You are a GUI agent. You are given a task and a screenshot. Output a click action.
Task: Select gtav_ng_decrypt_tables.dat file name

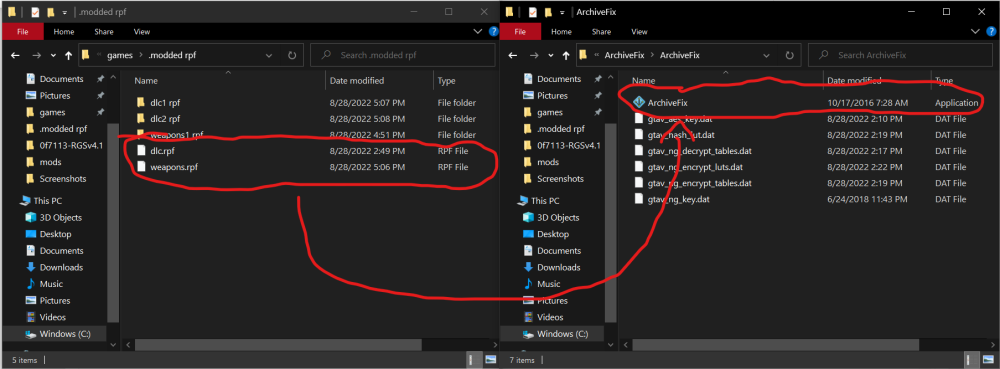pyautogui.click(x=700, y=150)
